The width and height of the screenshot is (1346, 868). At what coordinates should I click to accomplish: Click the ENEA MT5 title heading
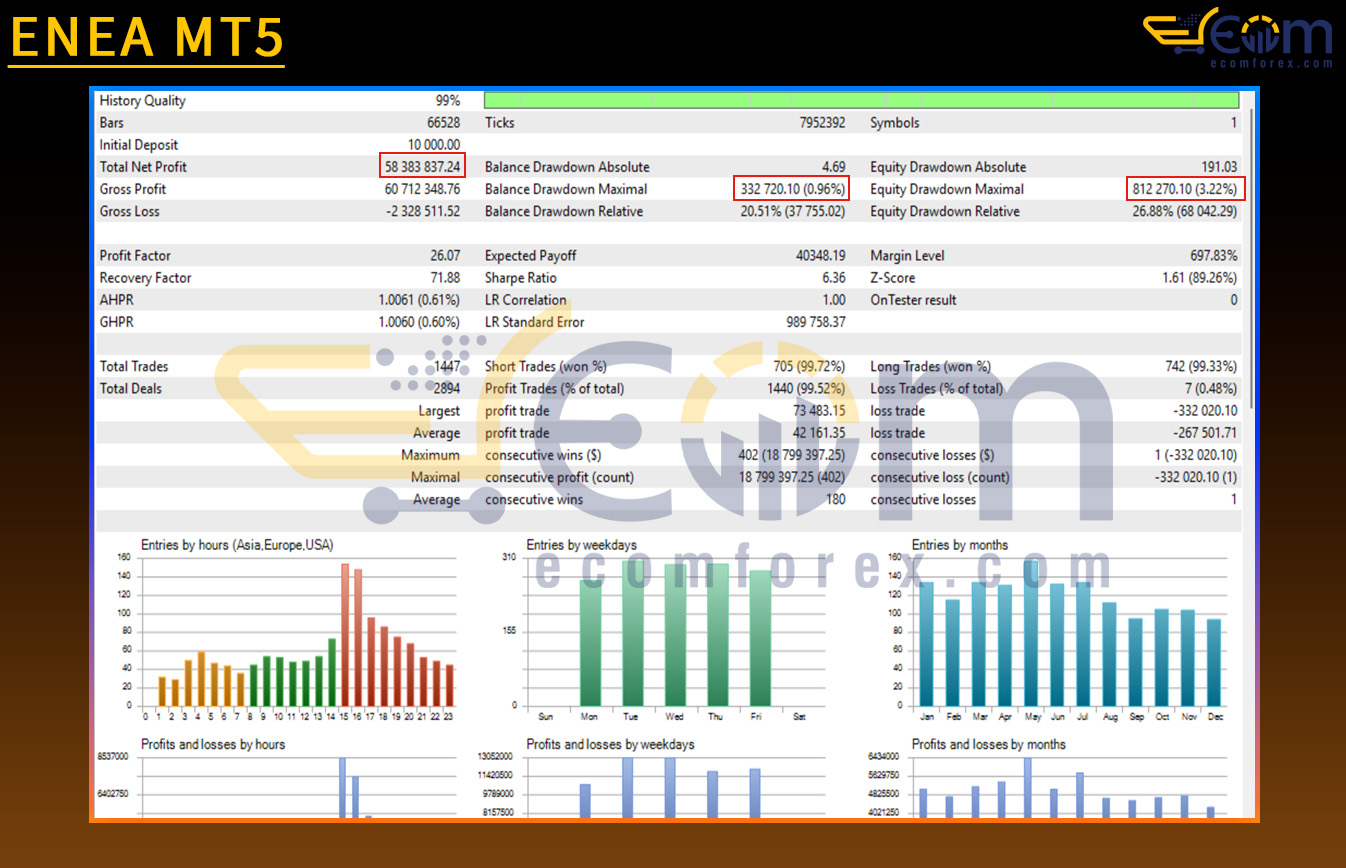(147, 39)
